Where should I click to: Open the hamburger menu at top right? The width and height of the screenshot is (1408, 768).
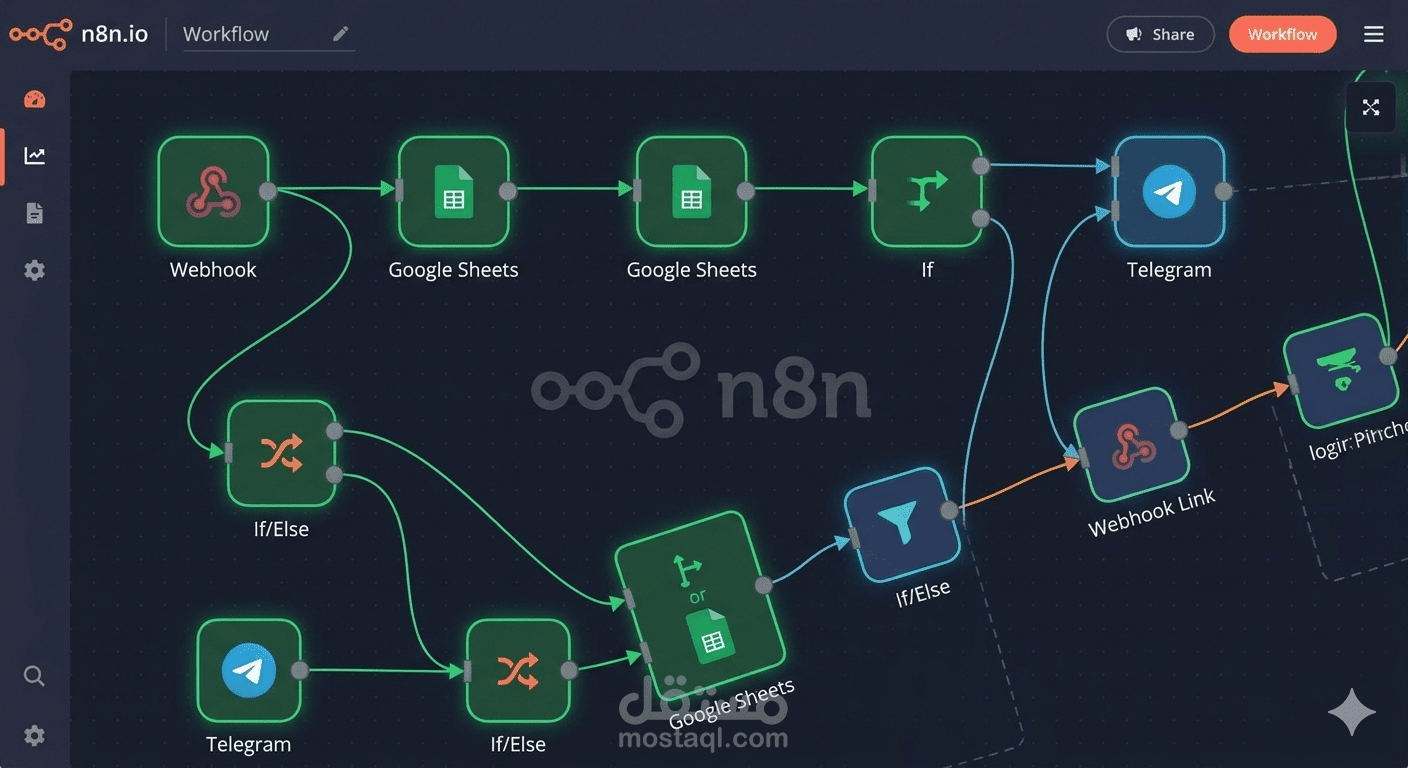pos(1374,33)
